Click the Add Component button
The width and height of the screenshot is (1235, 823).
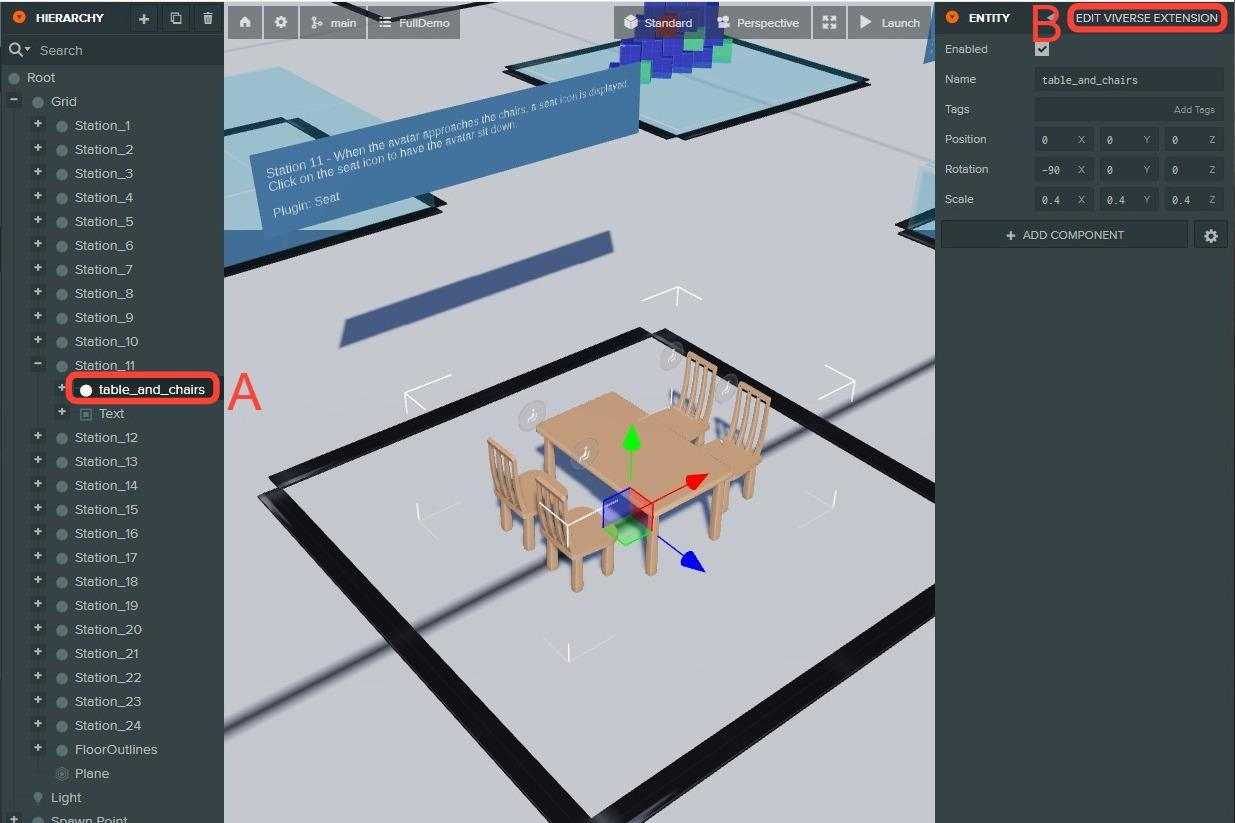pyautogui.click(x=1064, y=235)
